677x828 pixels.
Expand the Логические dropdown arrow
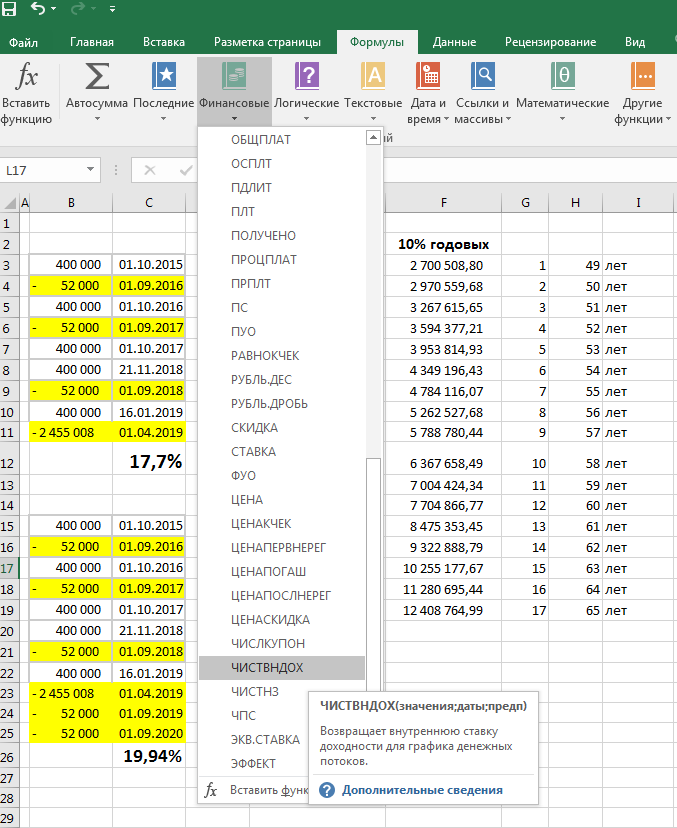coord(306,119)
